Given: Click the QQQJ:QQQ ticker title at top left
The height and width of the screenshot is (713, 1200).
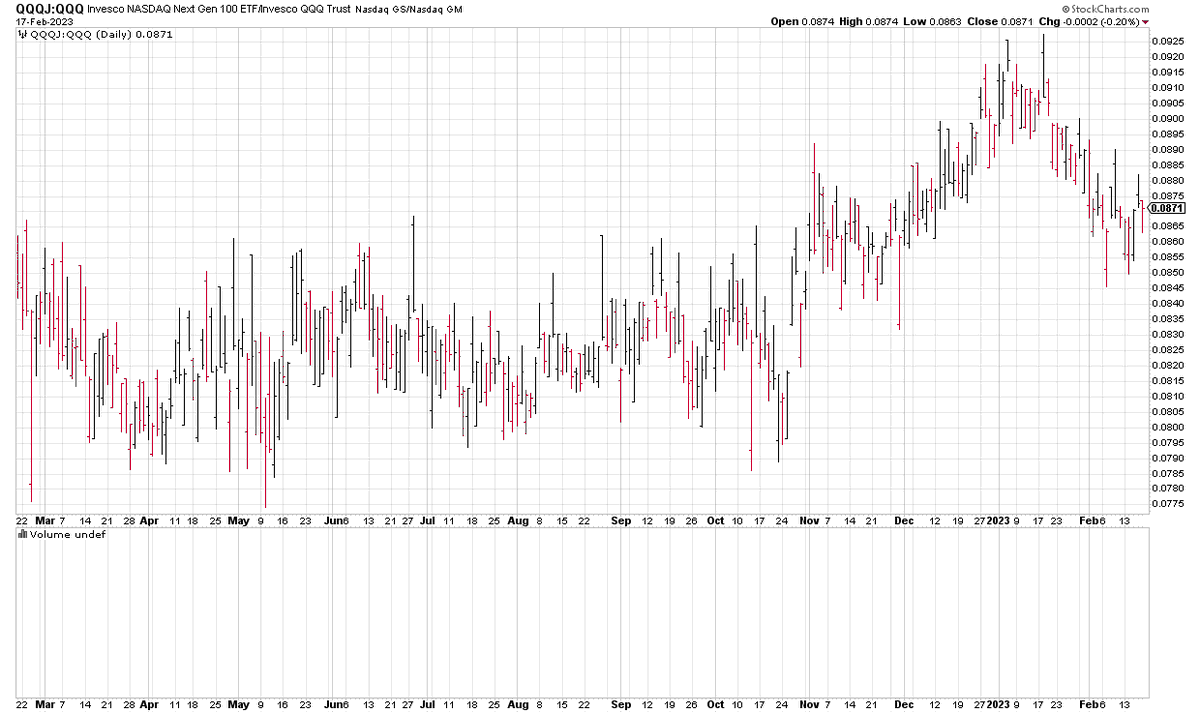Looking at the screenshot, I should click(x=50, y=9).
